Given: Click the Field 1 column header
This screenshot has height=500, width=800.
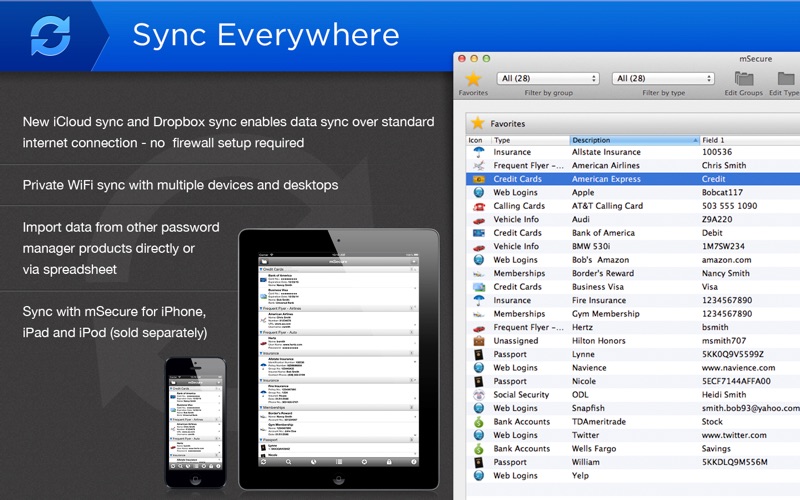Looking at the screenshot, I should [x=748, y=140].
